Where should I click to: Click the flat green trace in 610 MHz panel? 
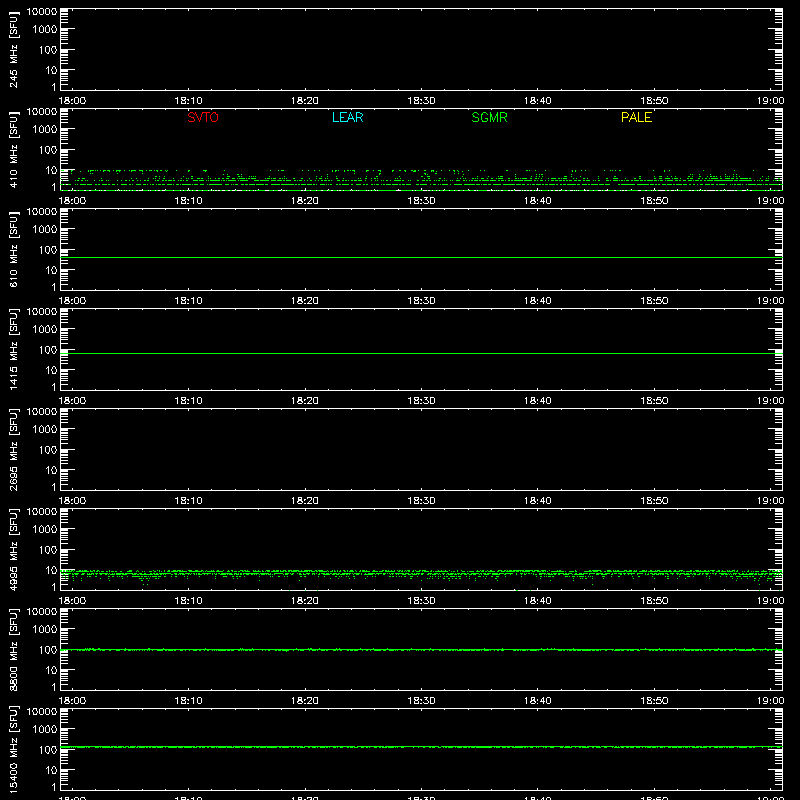(421, 257)
